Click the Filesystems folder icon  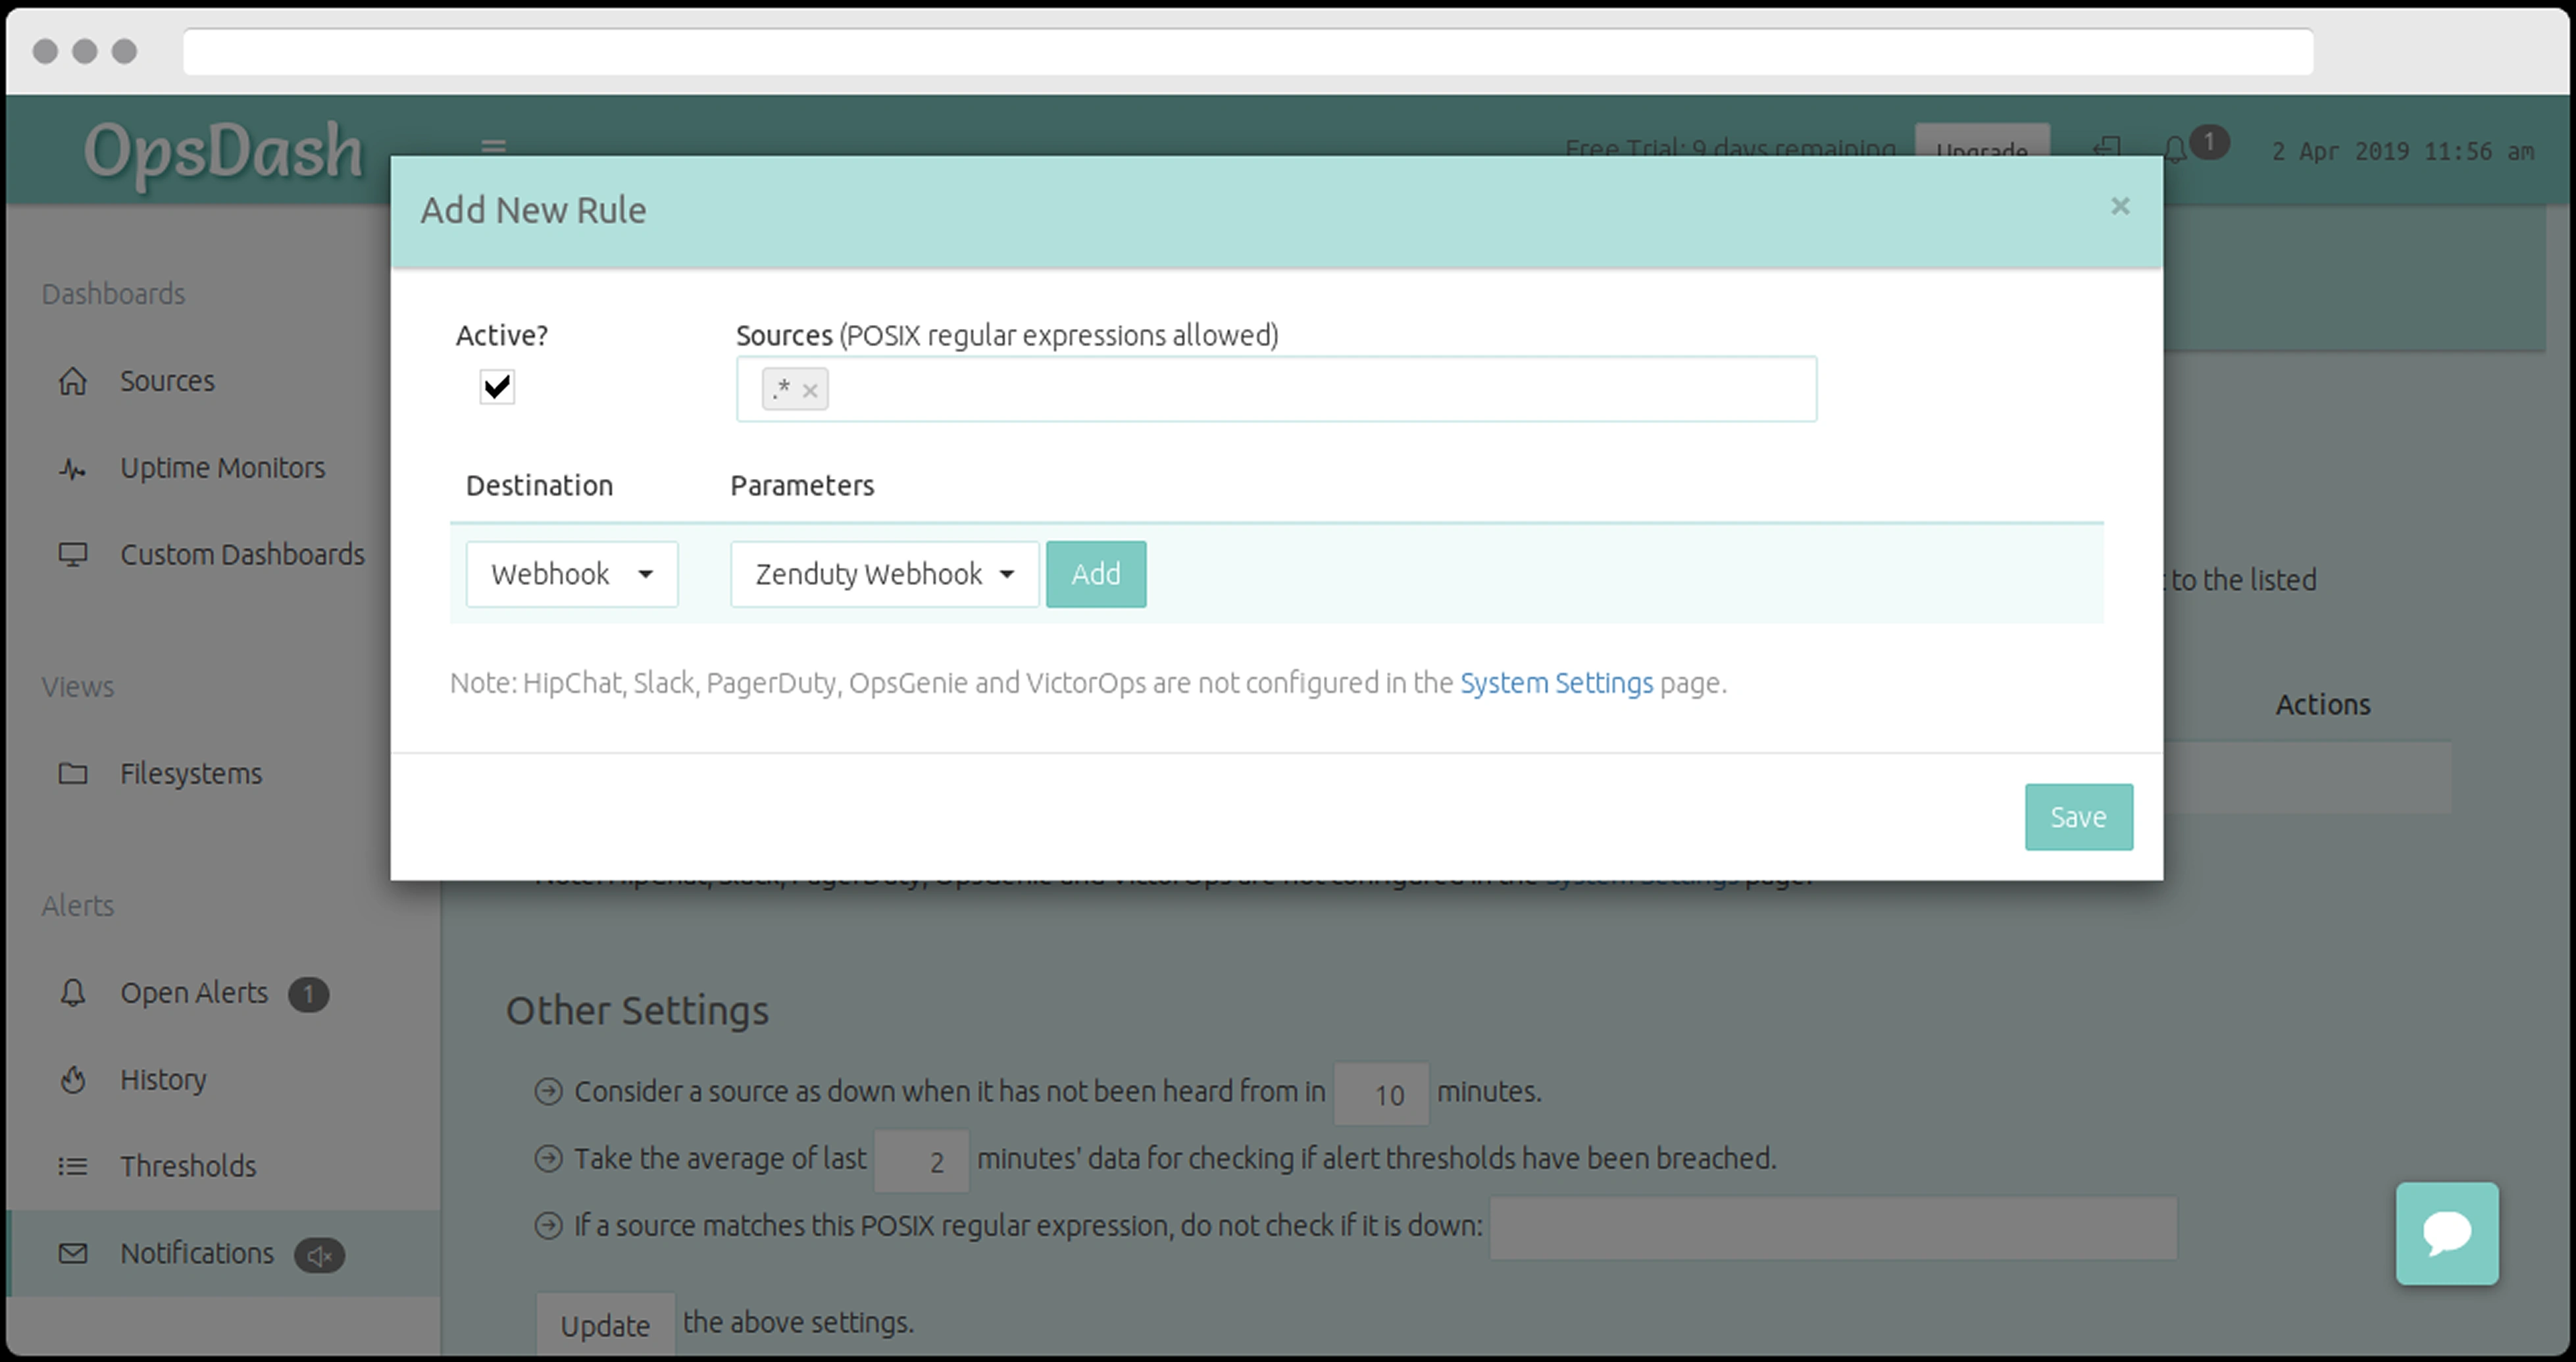[x=73, y=773]
